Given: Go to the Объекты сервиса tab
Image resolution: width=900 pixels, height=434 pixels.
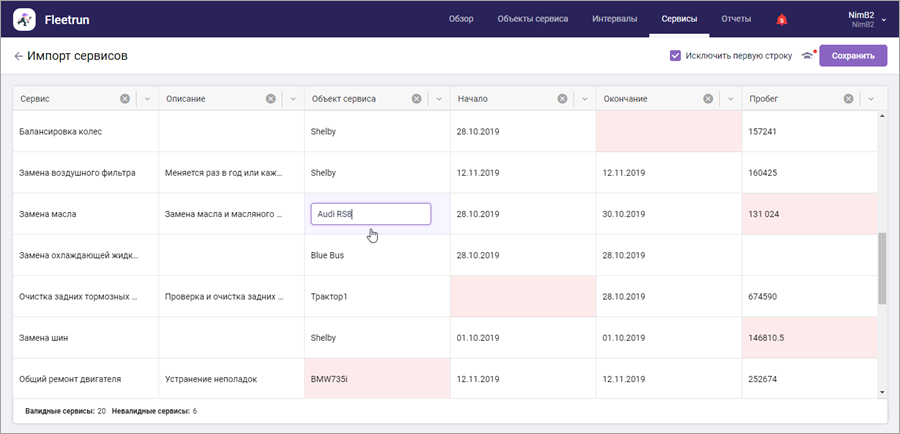Looking at the screenshot, I should click(533, 19).
